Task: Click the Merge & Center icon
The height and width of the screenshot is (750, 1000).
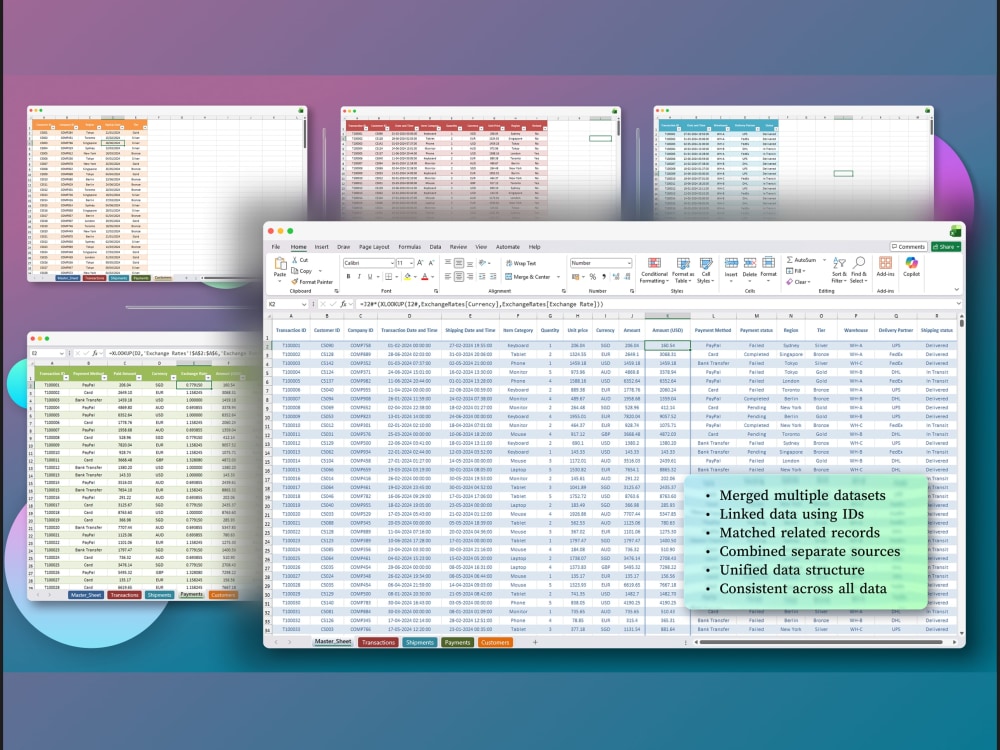Action: point(508,277)
